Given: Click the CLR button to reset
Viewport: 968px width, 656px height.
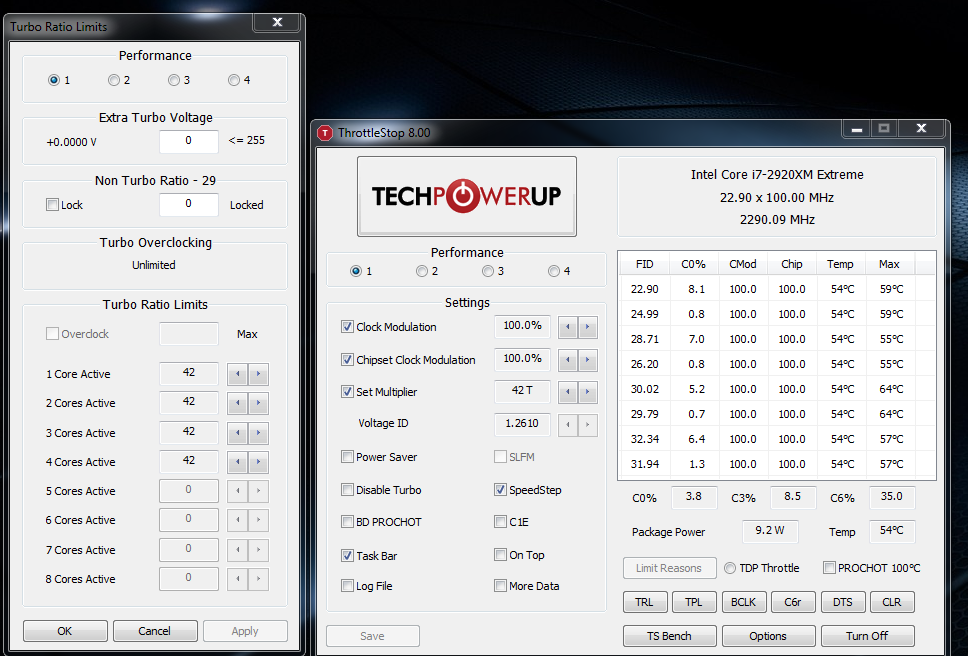Looking at the screenshot, I should pos(892,602).
